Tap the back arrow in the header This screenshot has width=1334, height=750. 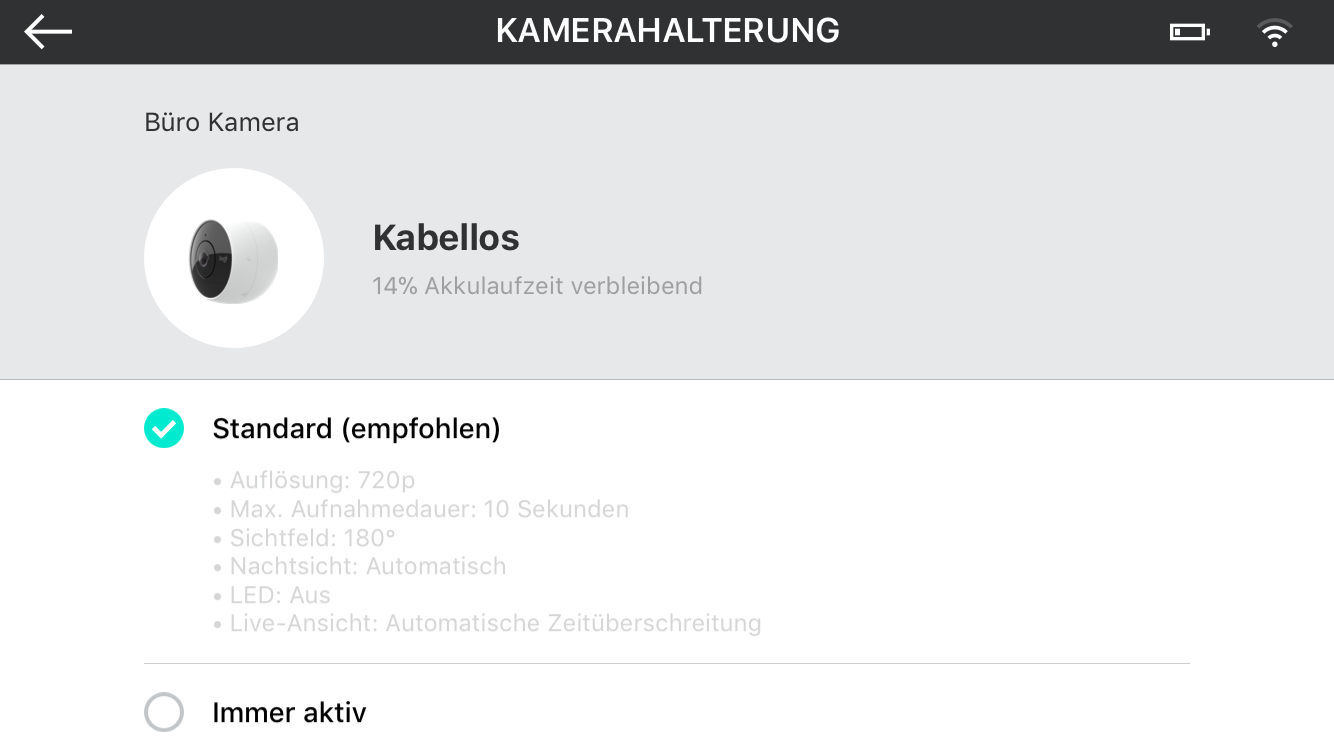(48, 32)
